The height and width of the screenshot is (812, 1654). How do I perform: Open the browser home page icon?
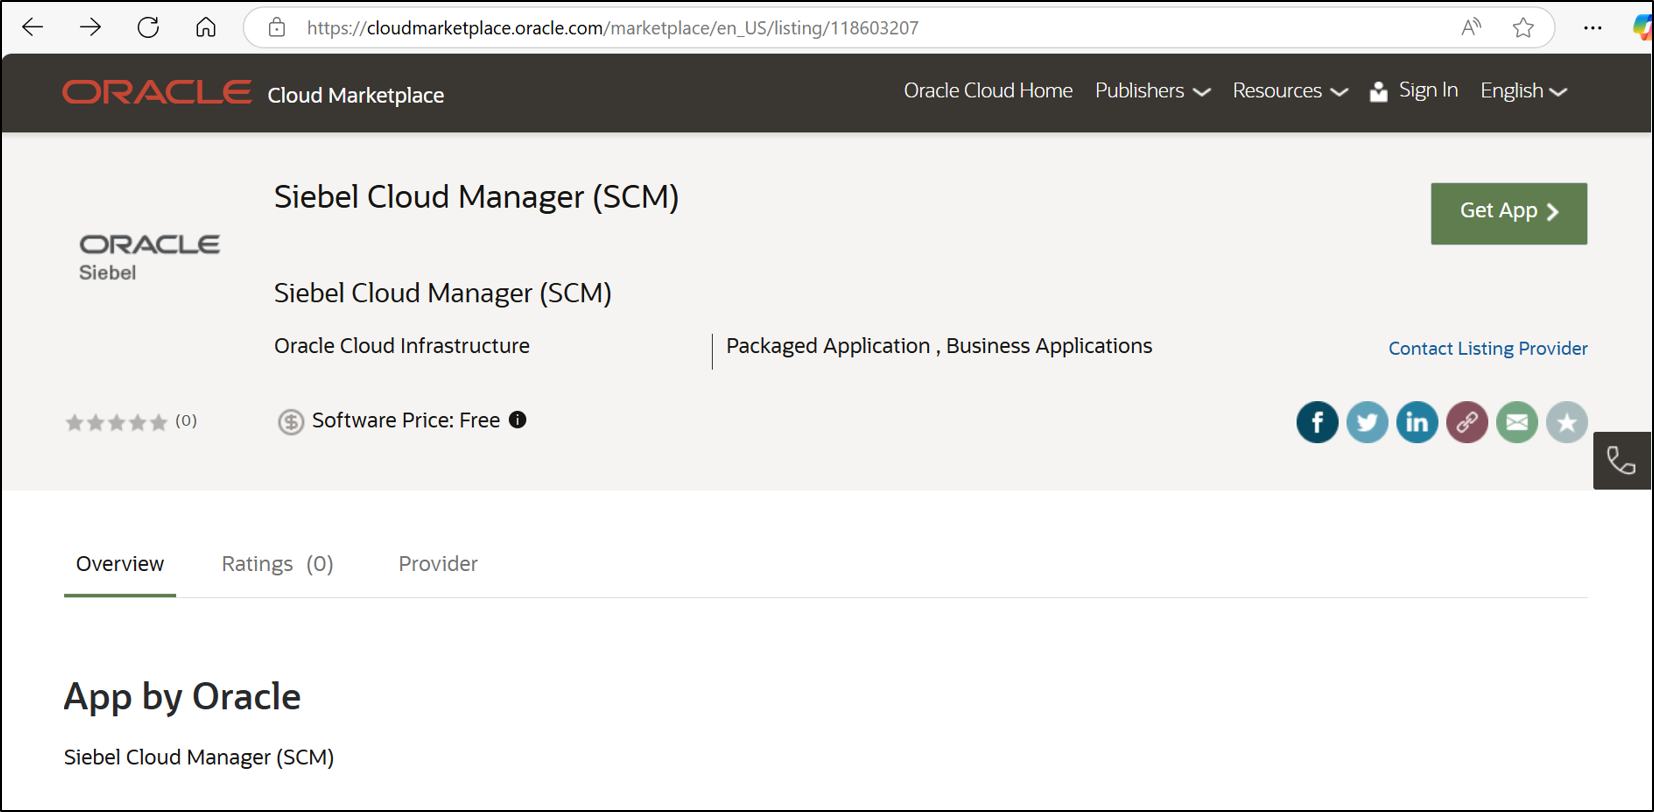(x=206, y=27)
